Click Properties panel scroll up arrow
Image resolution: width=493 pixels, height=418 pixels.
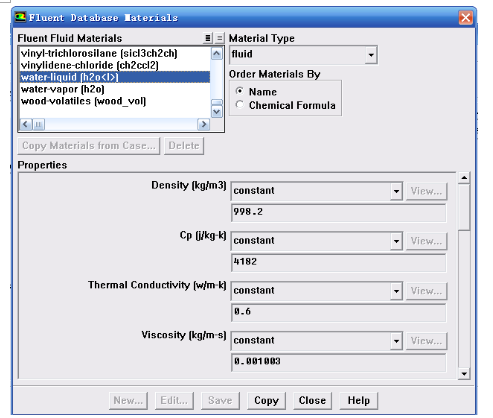(x=464, y=178)
